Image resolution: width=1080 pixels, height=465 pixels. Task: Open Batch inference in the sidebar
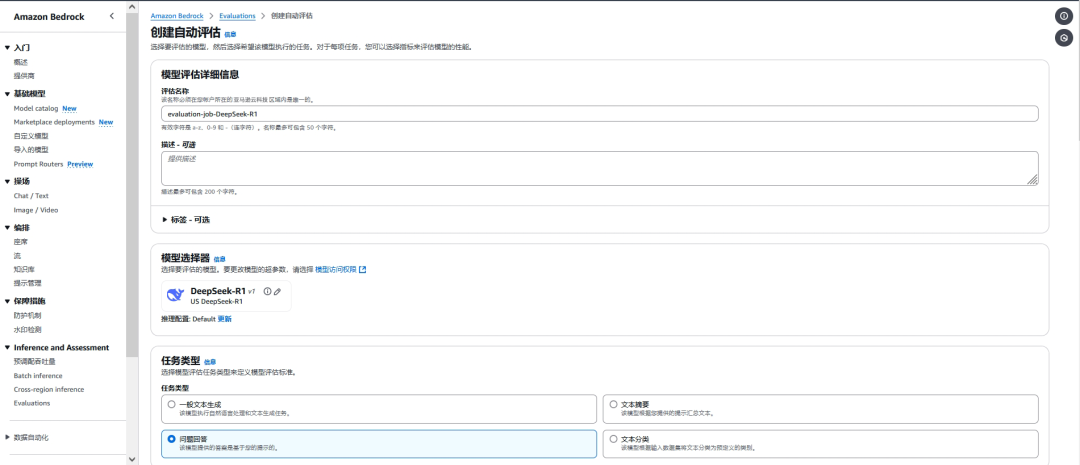point(38,375)
